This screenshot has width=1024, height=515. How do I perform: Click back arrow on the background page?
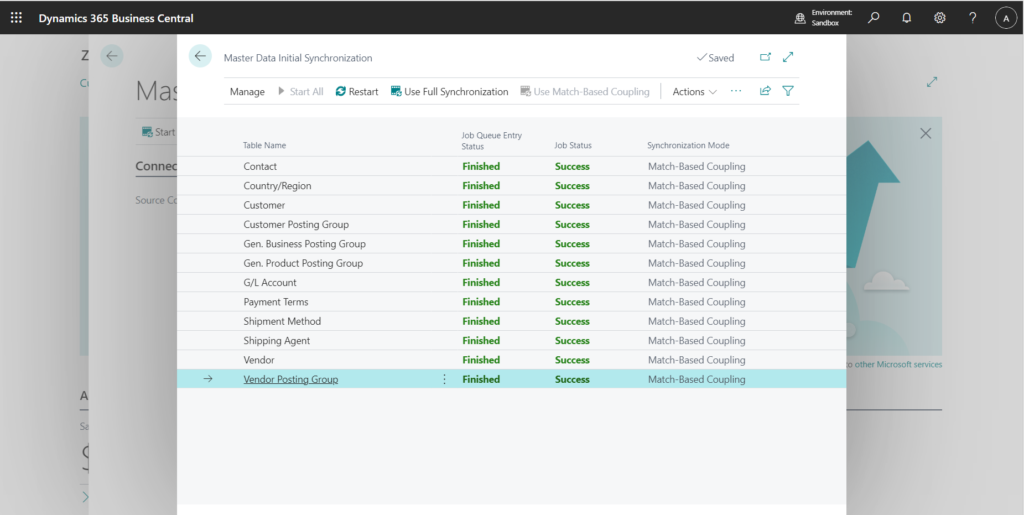pyautogui.click(x=112, y=56)
